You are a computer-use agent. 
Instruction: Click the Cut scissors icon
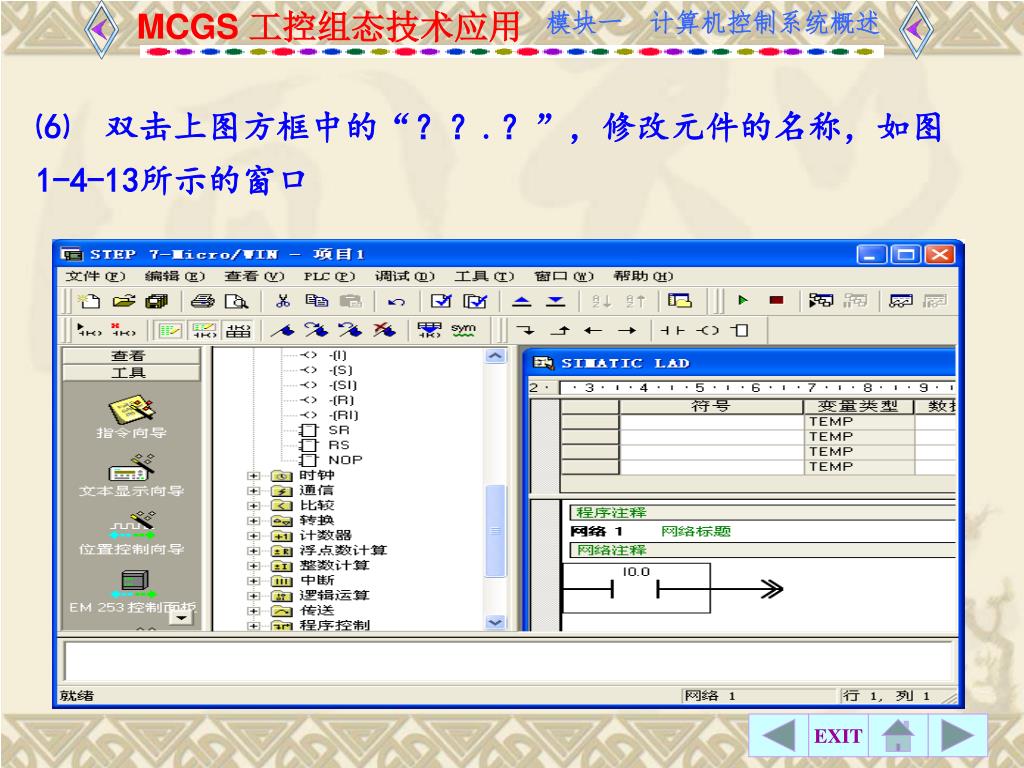coord(283,301)
